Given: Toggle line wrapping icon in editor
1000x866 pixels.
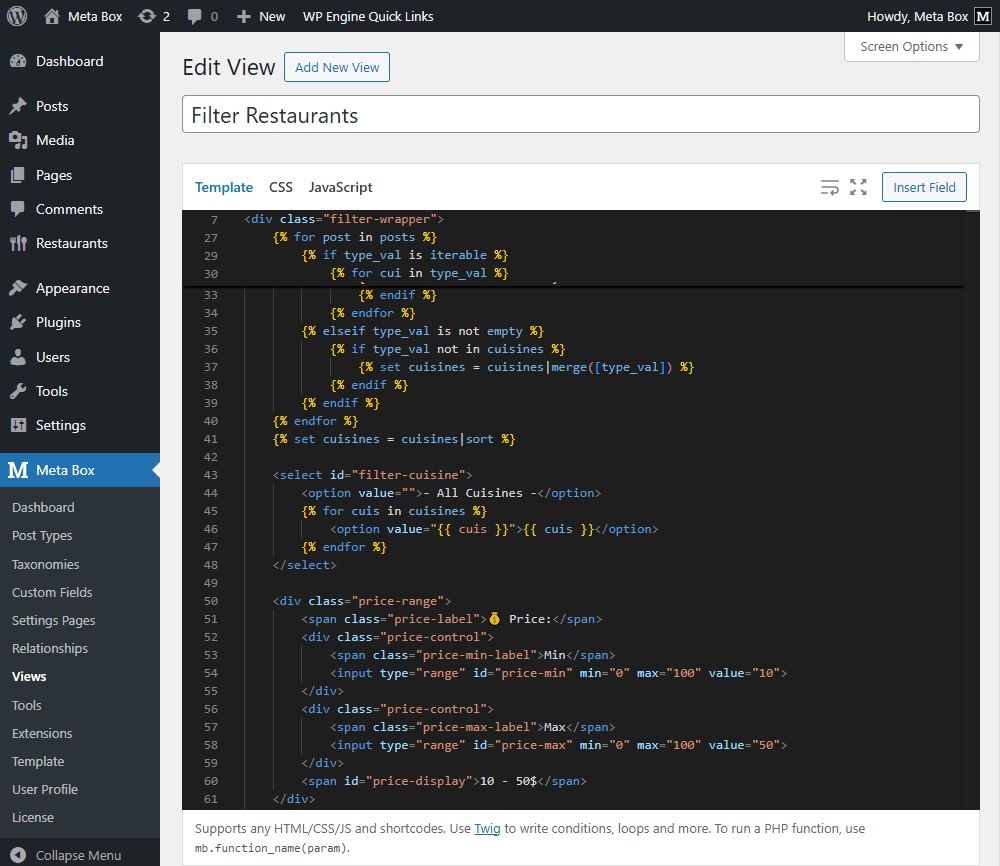Looking at the screenshot, I should pyautogui.click(x=829, y=187).
